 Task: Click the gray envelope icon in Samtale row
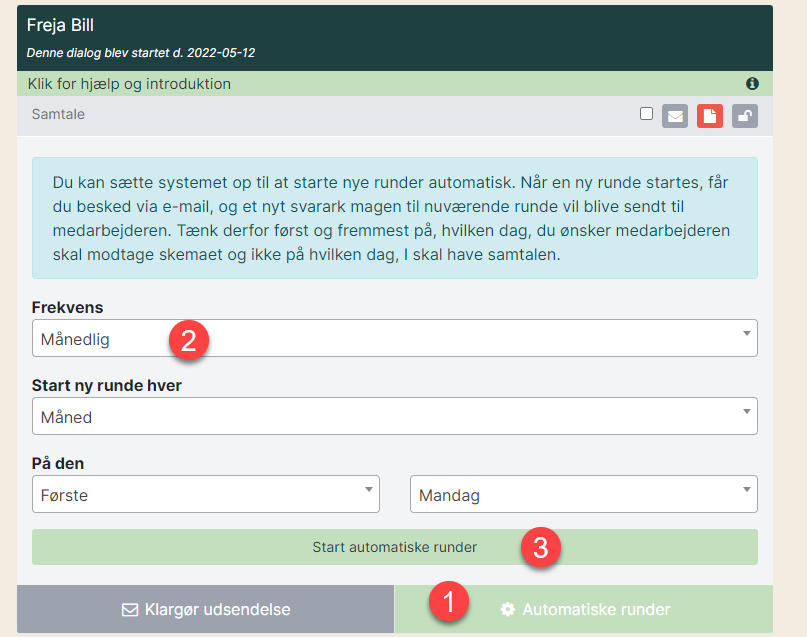pos(675,115)
